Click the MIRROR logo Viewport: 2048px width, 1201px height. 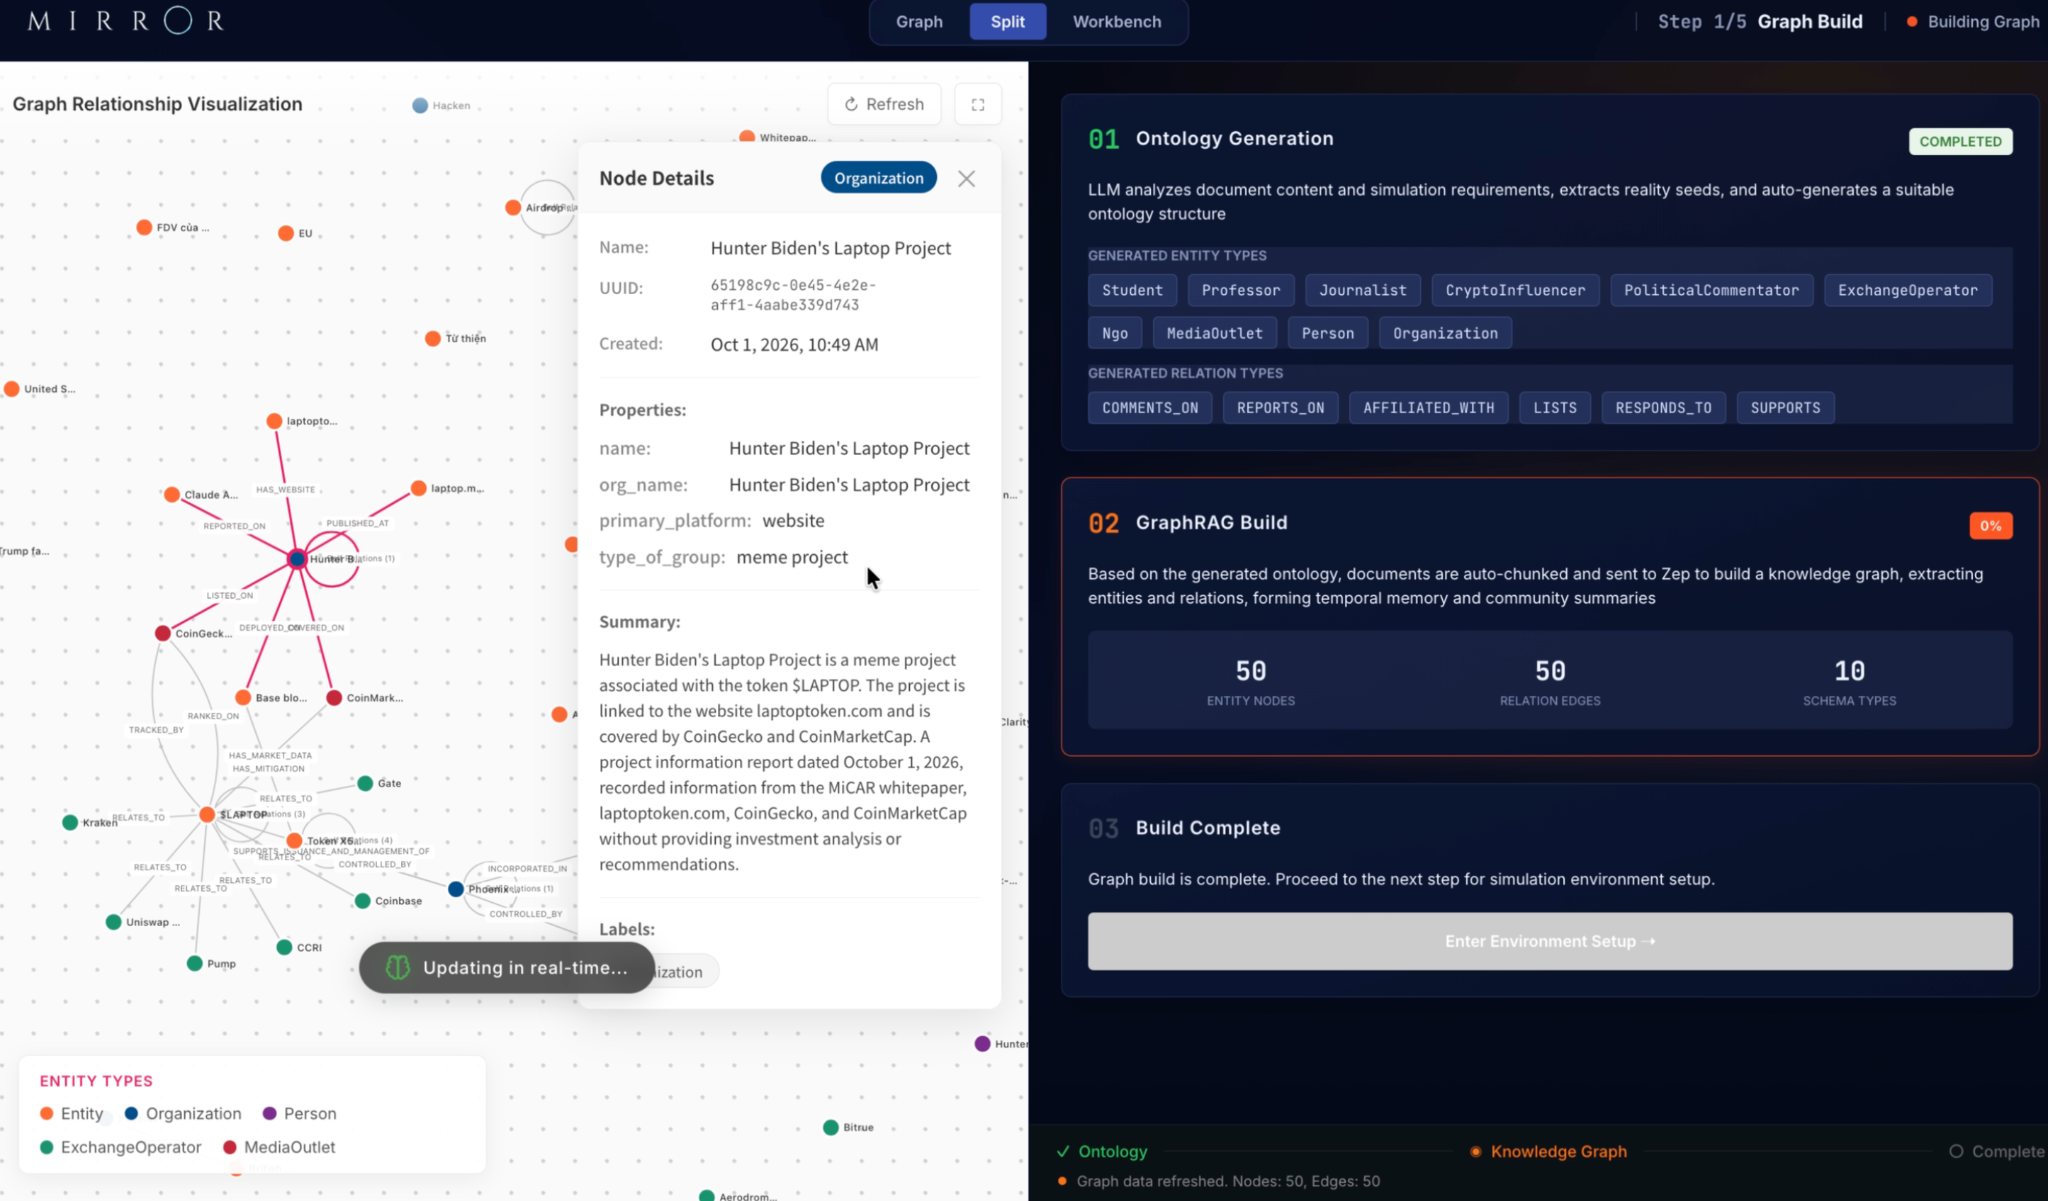125,21
